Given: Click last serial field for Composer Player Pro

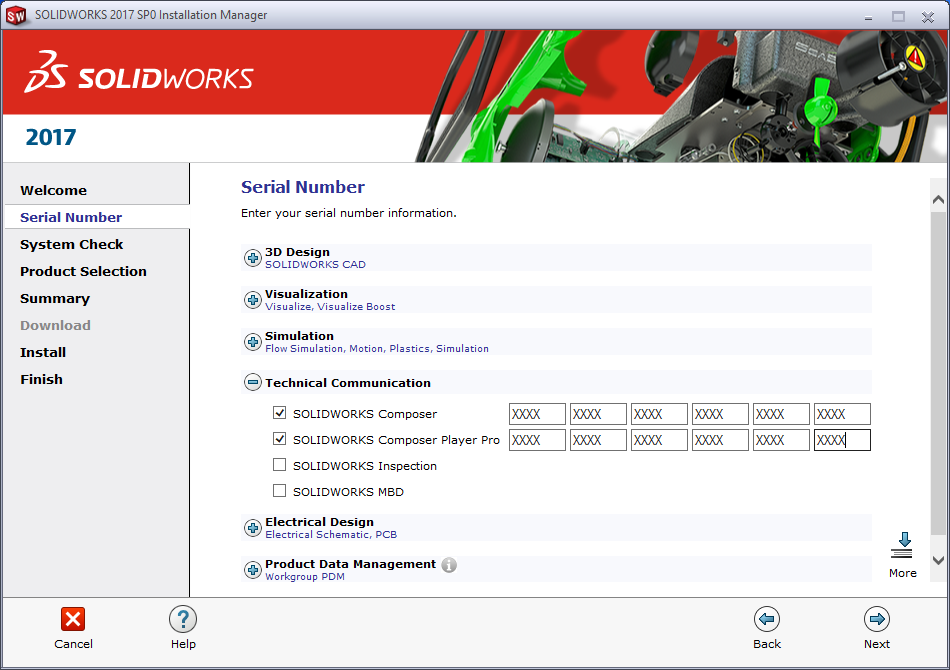Looking at the screenshot, I should click(842, 440).
